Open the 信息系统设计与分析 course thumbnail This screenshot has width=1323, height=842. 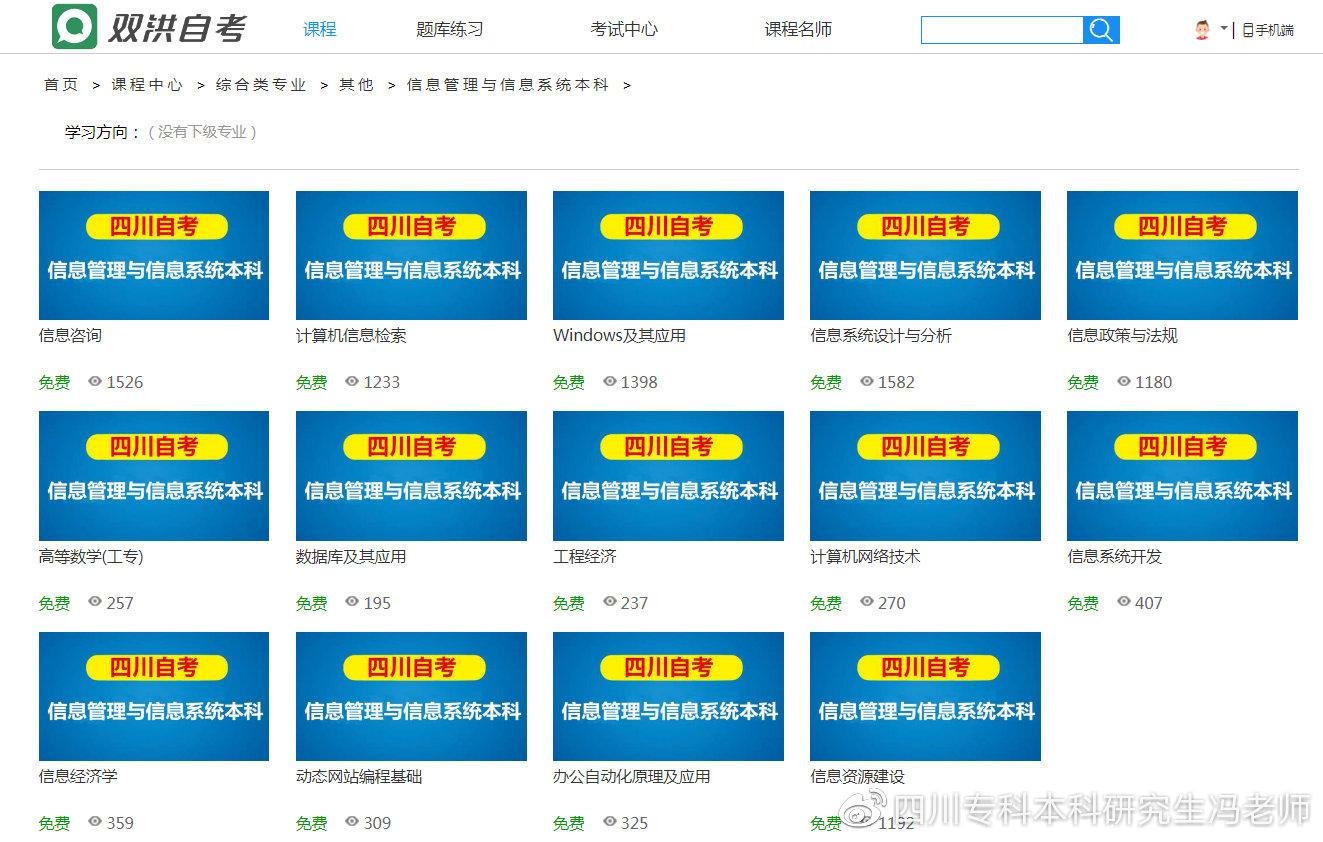pos(925,255)
